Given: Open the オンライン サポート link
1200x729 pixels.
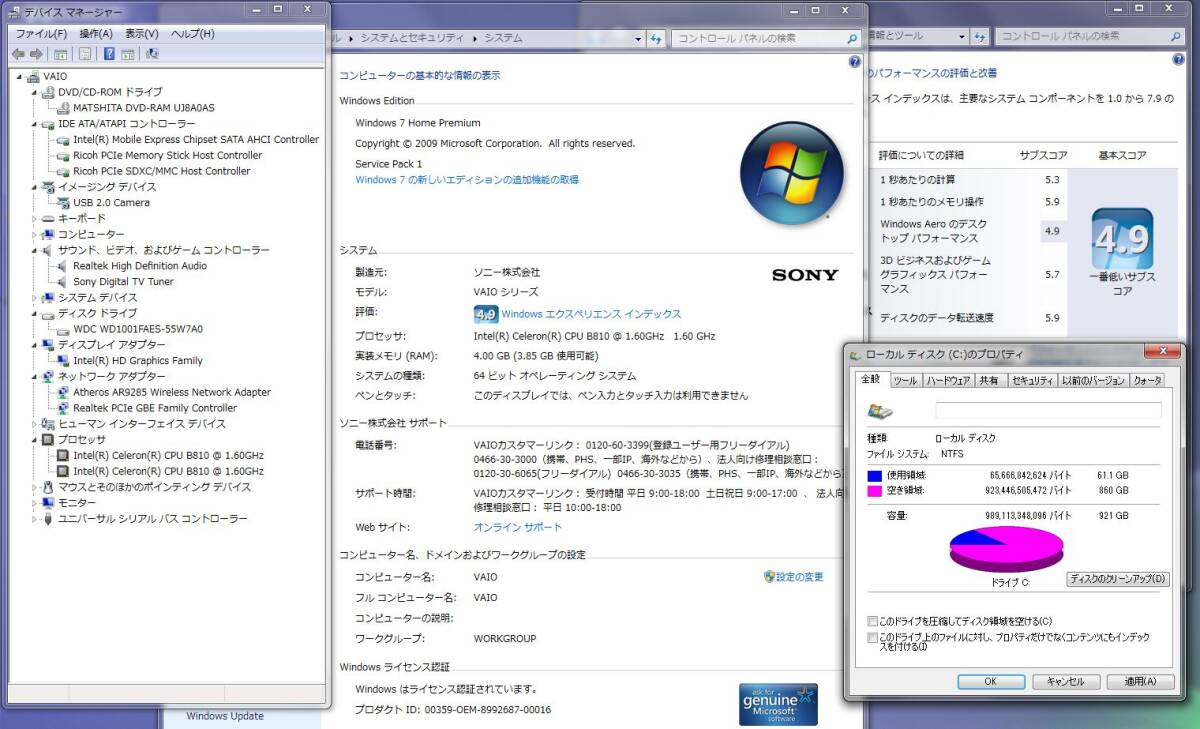Looking at the screenshot, I should [x=518, y=527].
